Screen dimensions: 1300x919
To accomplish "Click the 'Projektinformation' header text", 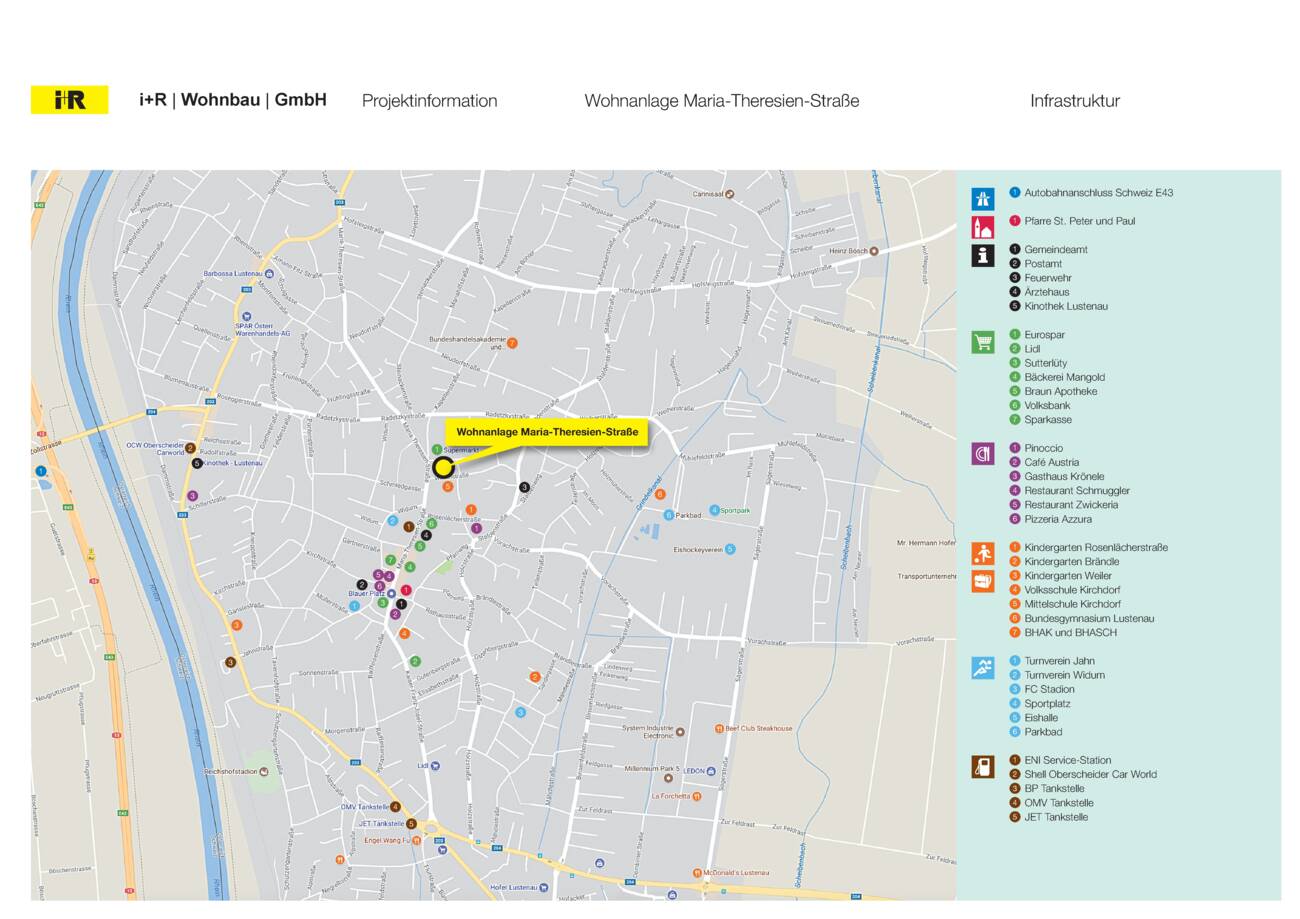I will 429,100.
